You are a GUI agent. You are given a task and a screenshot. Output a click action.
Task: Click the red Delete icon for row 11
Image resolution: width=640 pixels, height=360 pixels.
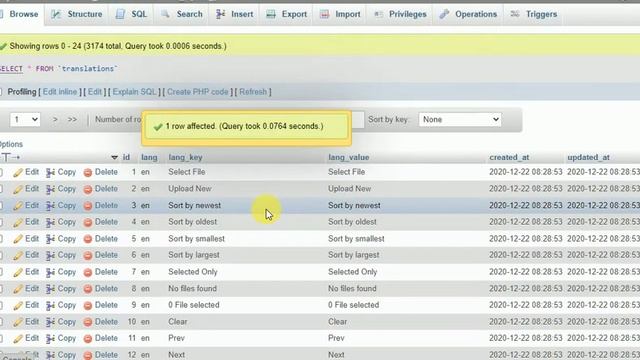point(88,339)
